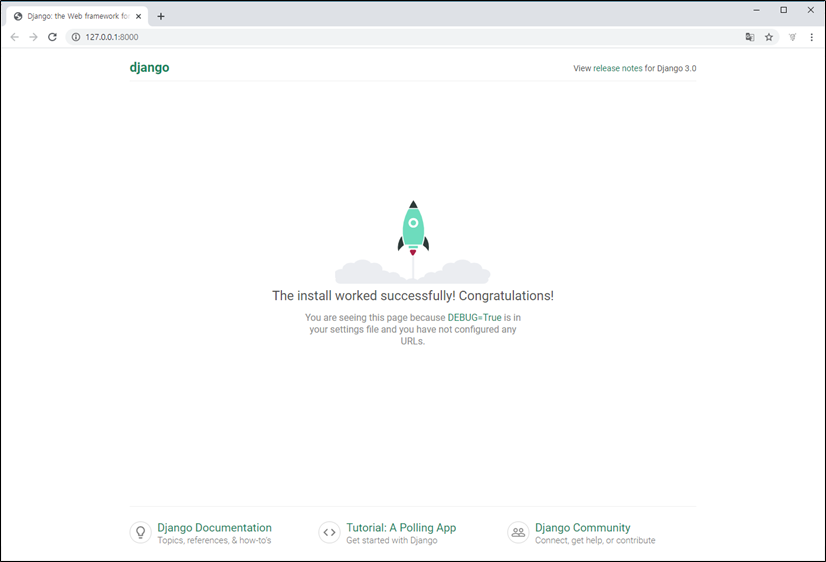826x562 pixels.
Task: Click the people community icon
Action: click(x=518, y=533)
